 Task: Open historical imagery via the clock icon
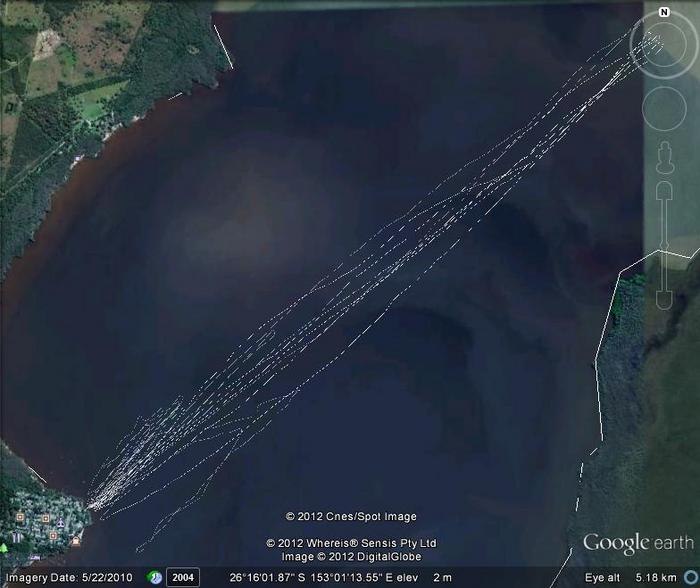[155, 577]
